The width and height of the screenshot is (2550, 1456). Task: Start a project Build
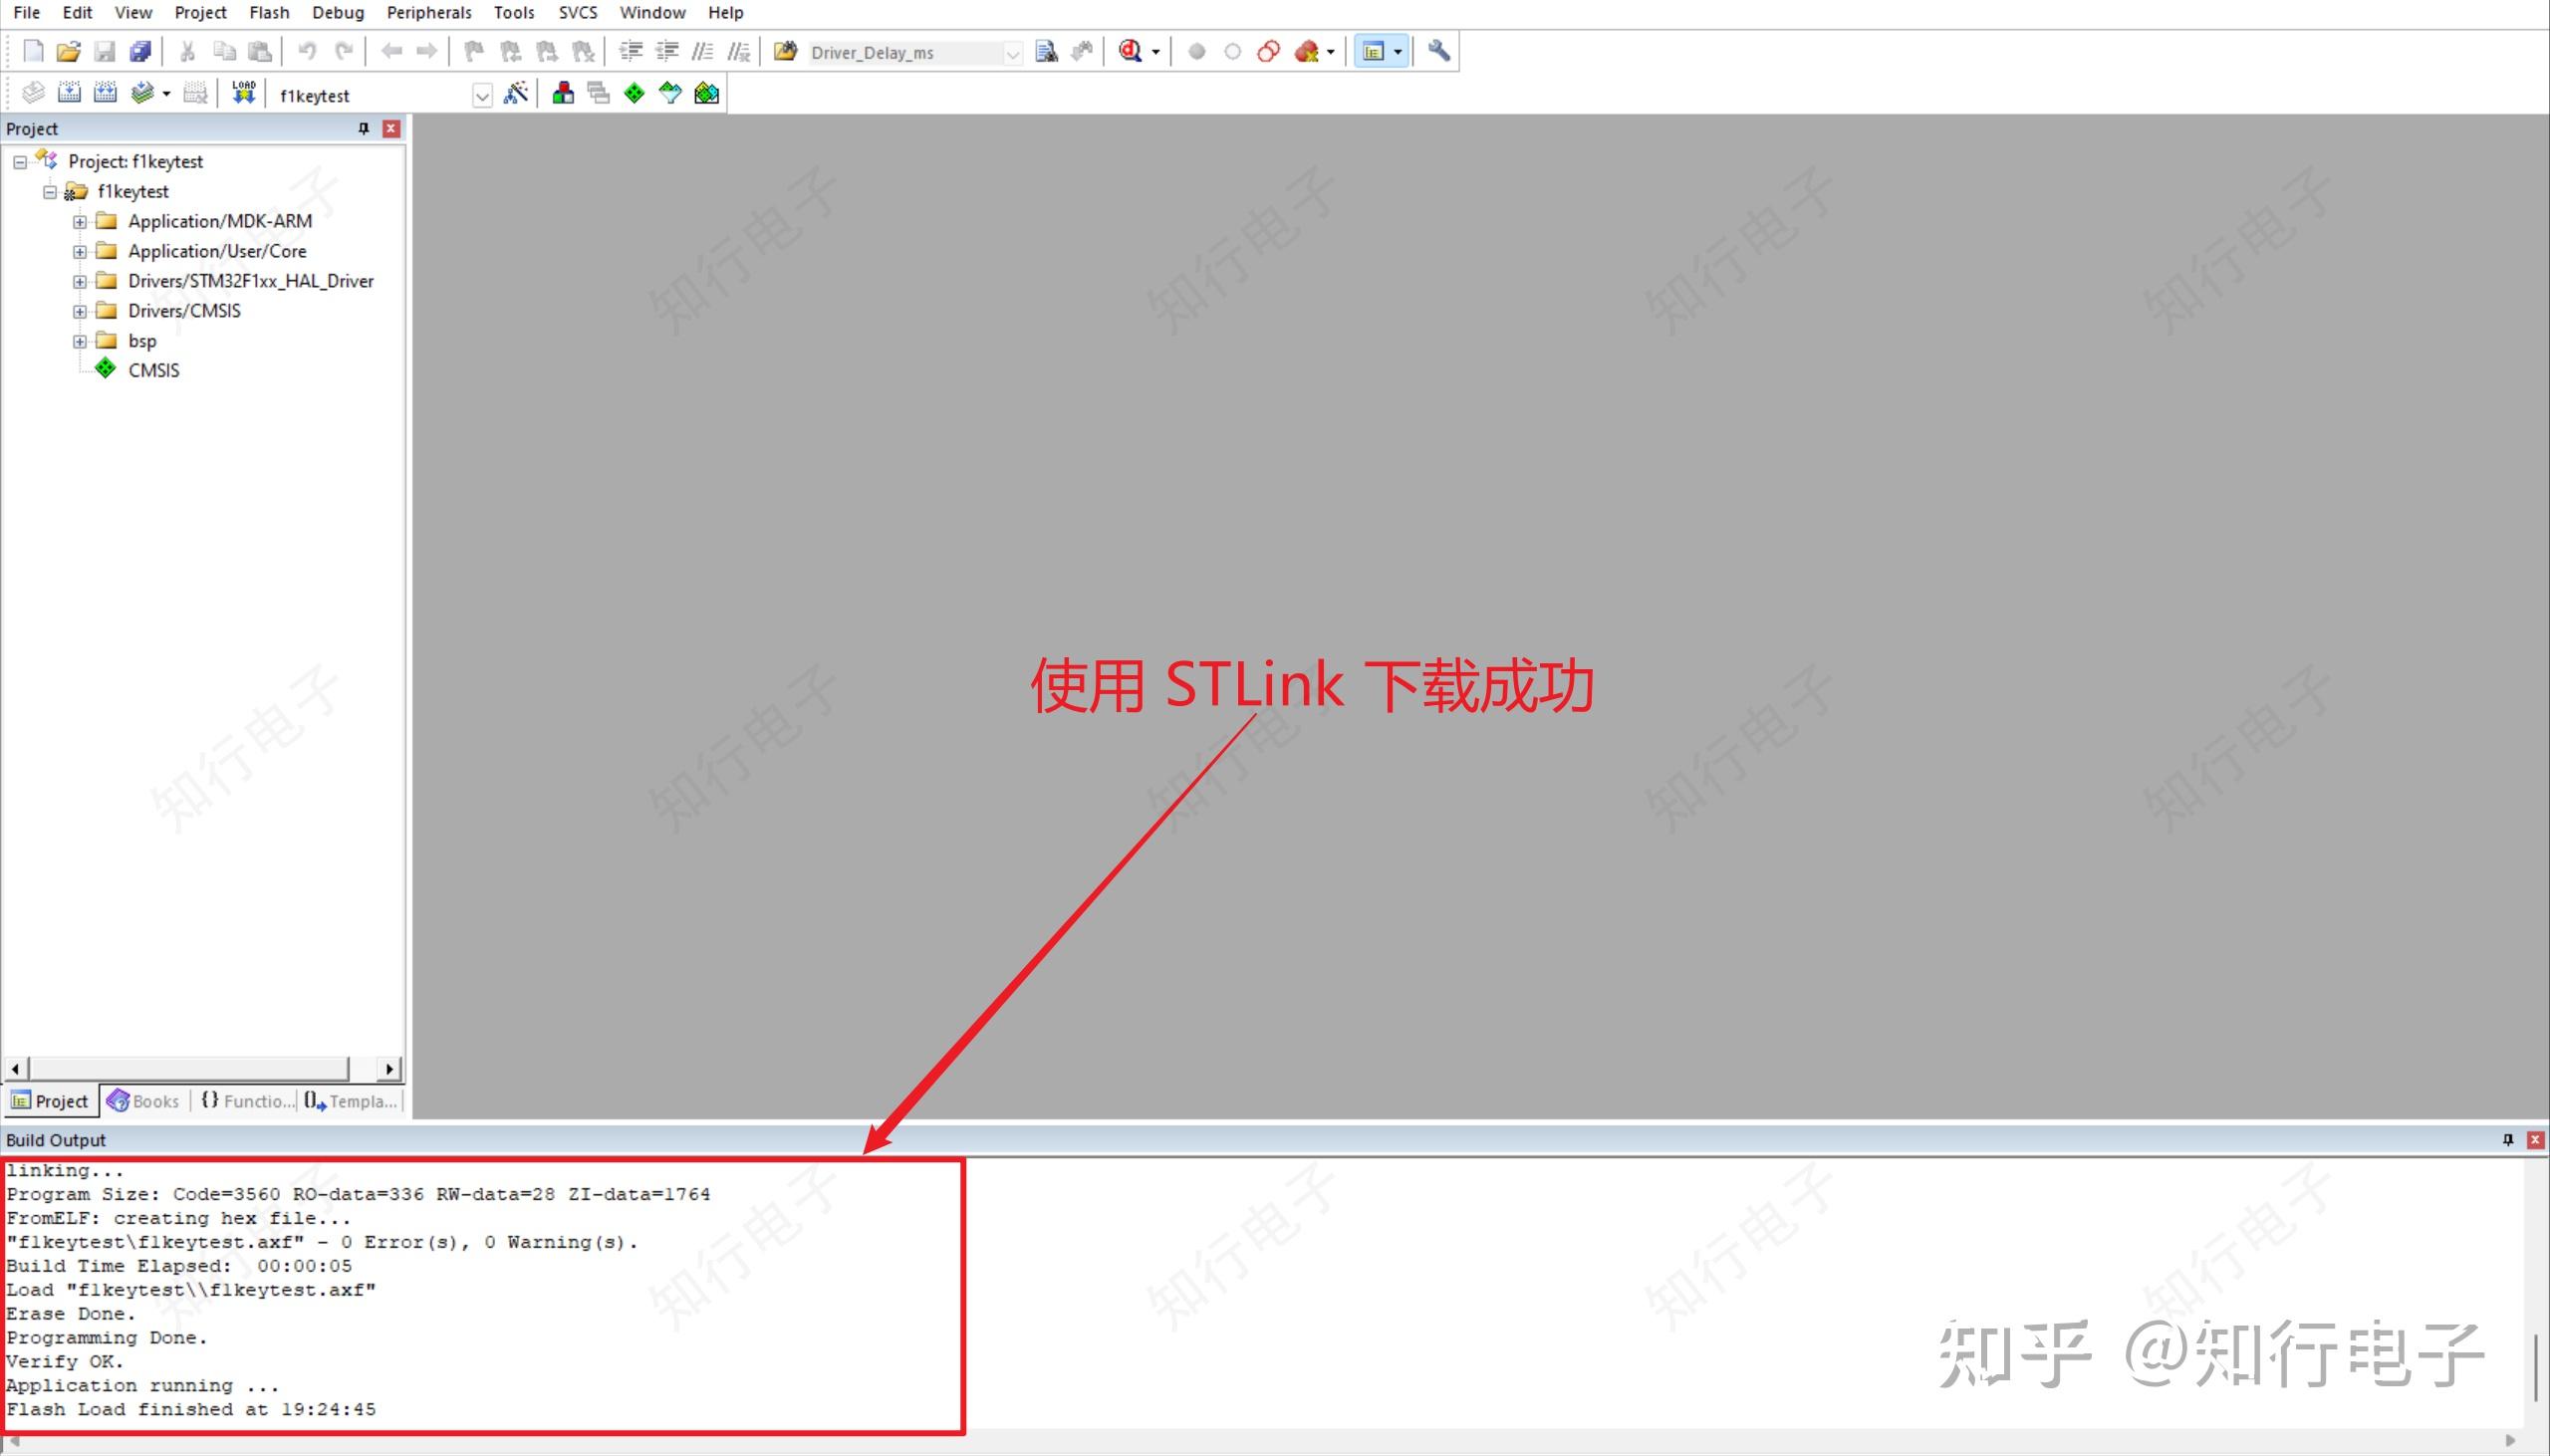point(70,92)
